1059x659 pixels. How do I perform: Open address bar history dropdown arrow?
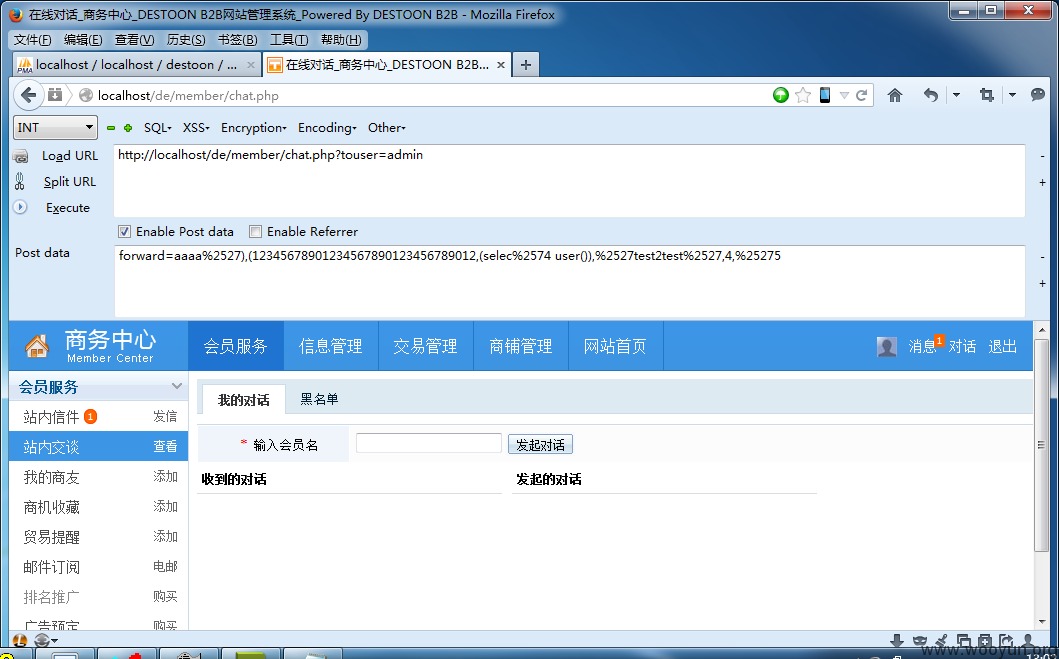(x=844, y=96)
